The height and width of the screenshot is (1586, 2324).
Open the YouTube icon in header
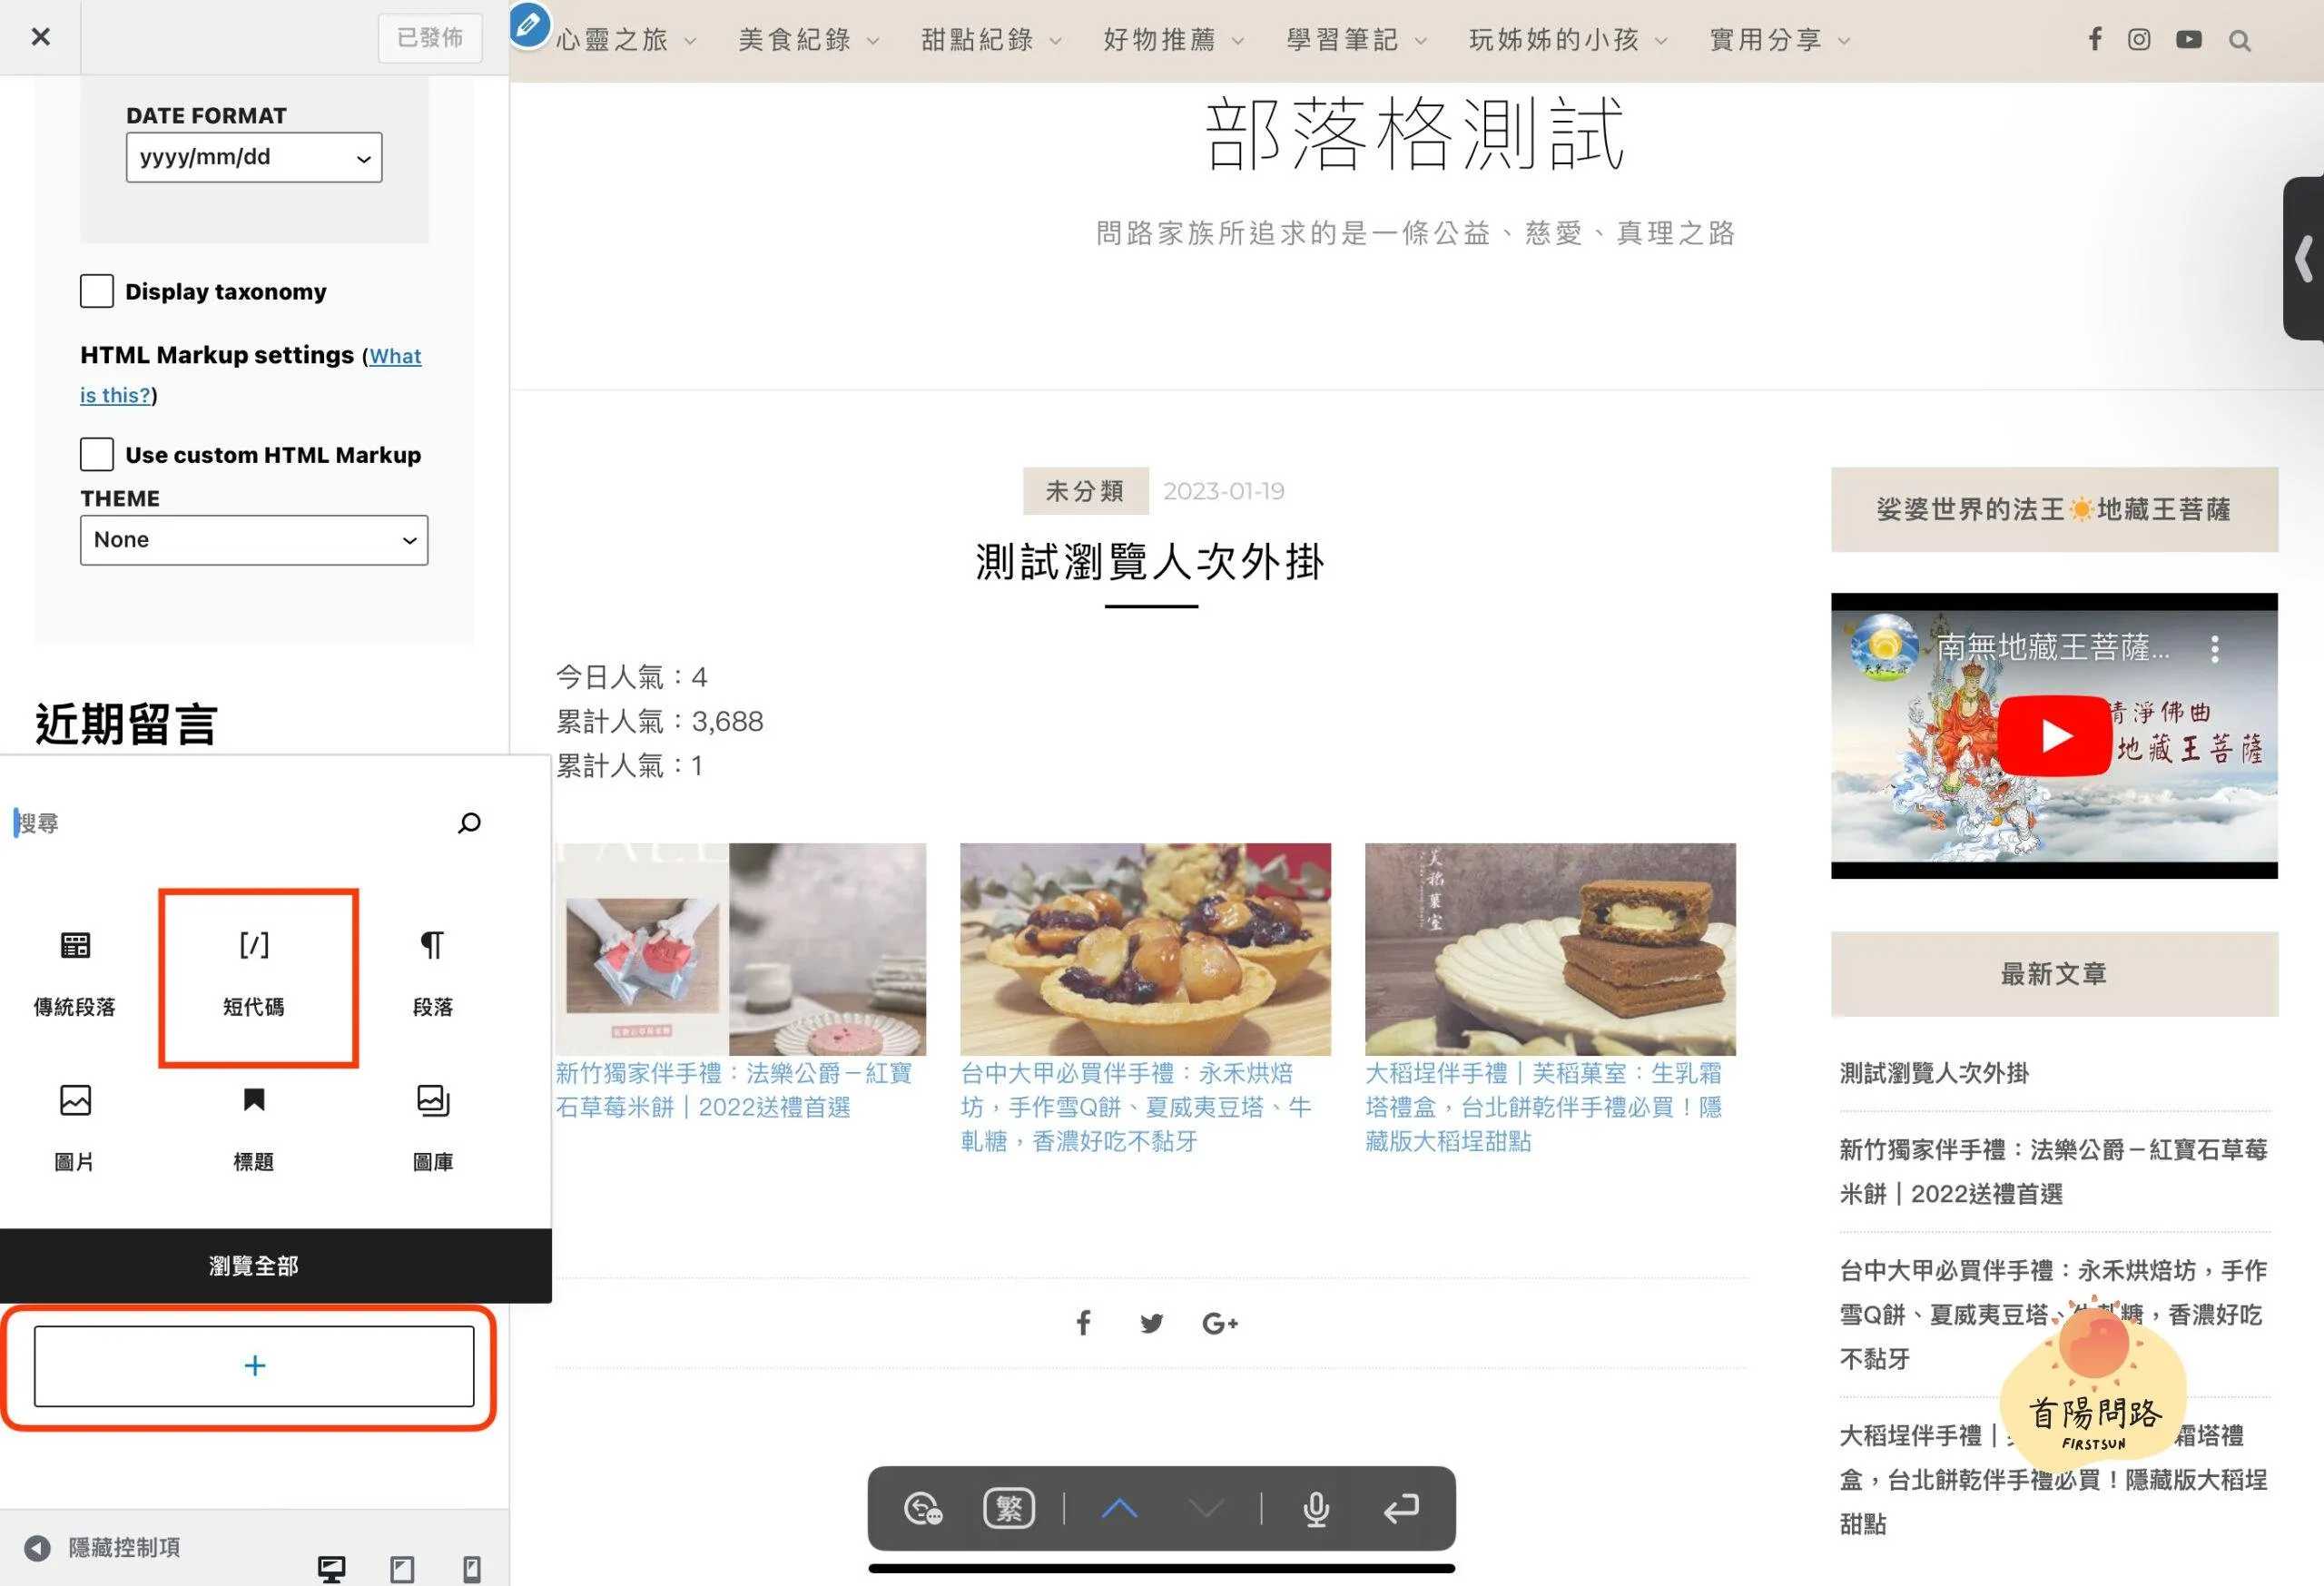pos(2189,40)
